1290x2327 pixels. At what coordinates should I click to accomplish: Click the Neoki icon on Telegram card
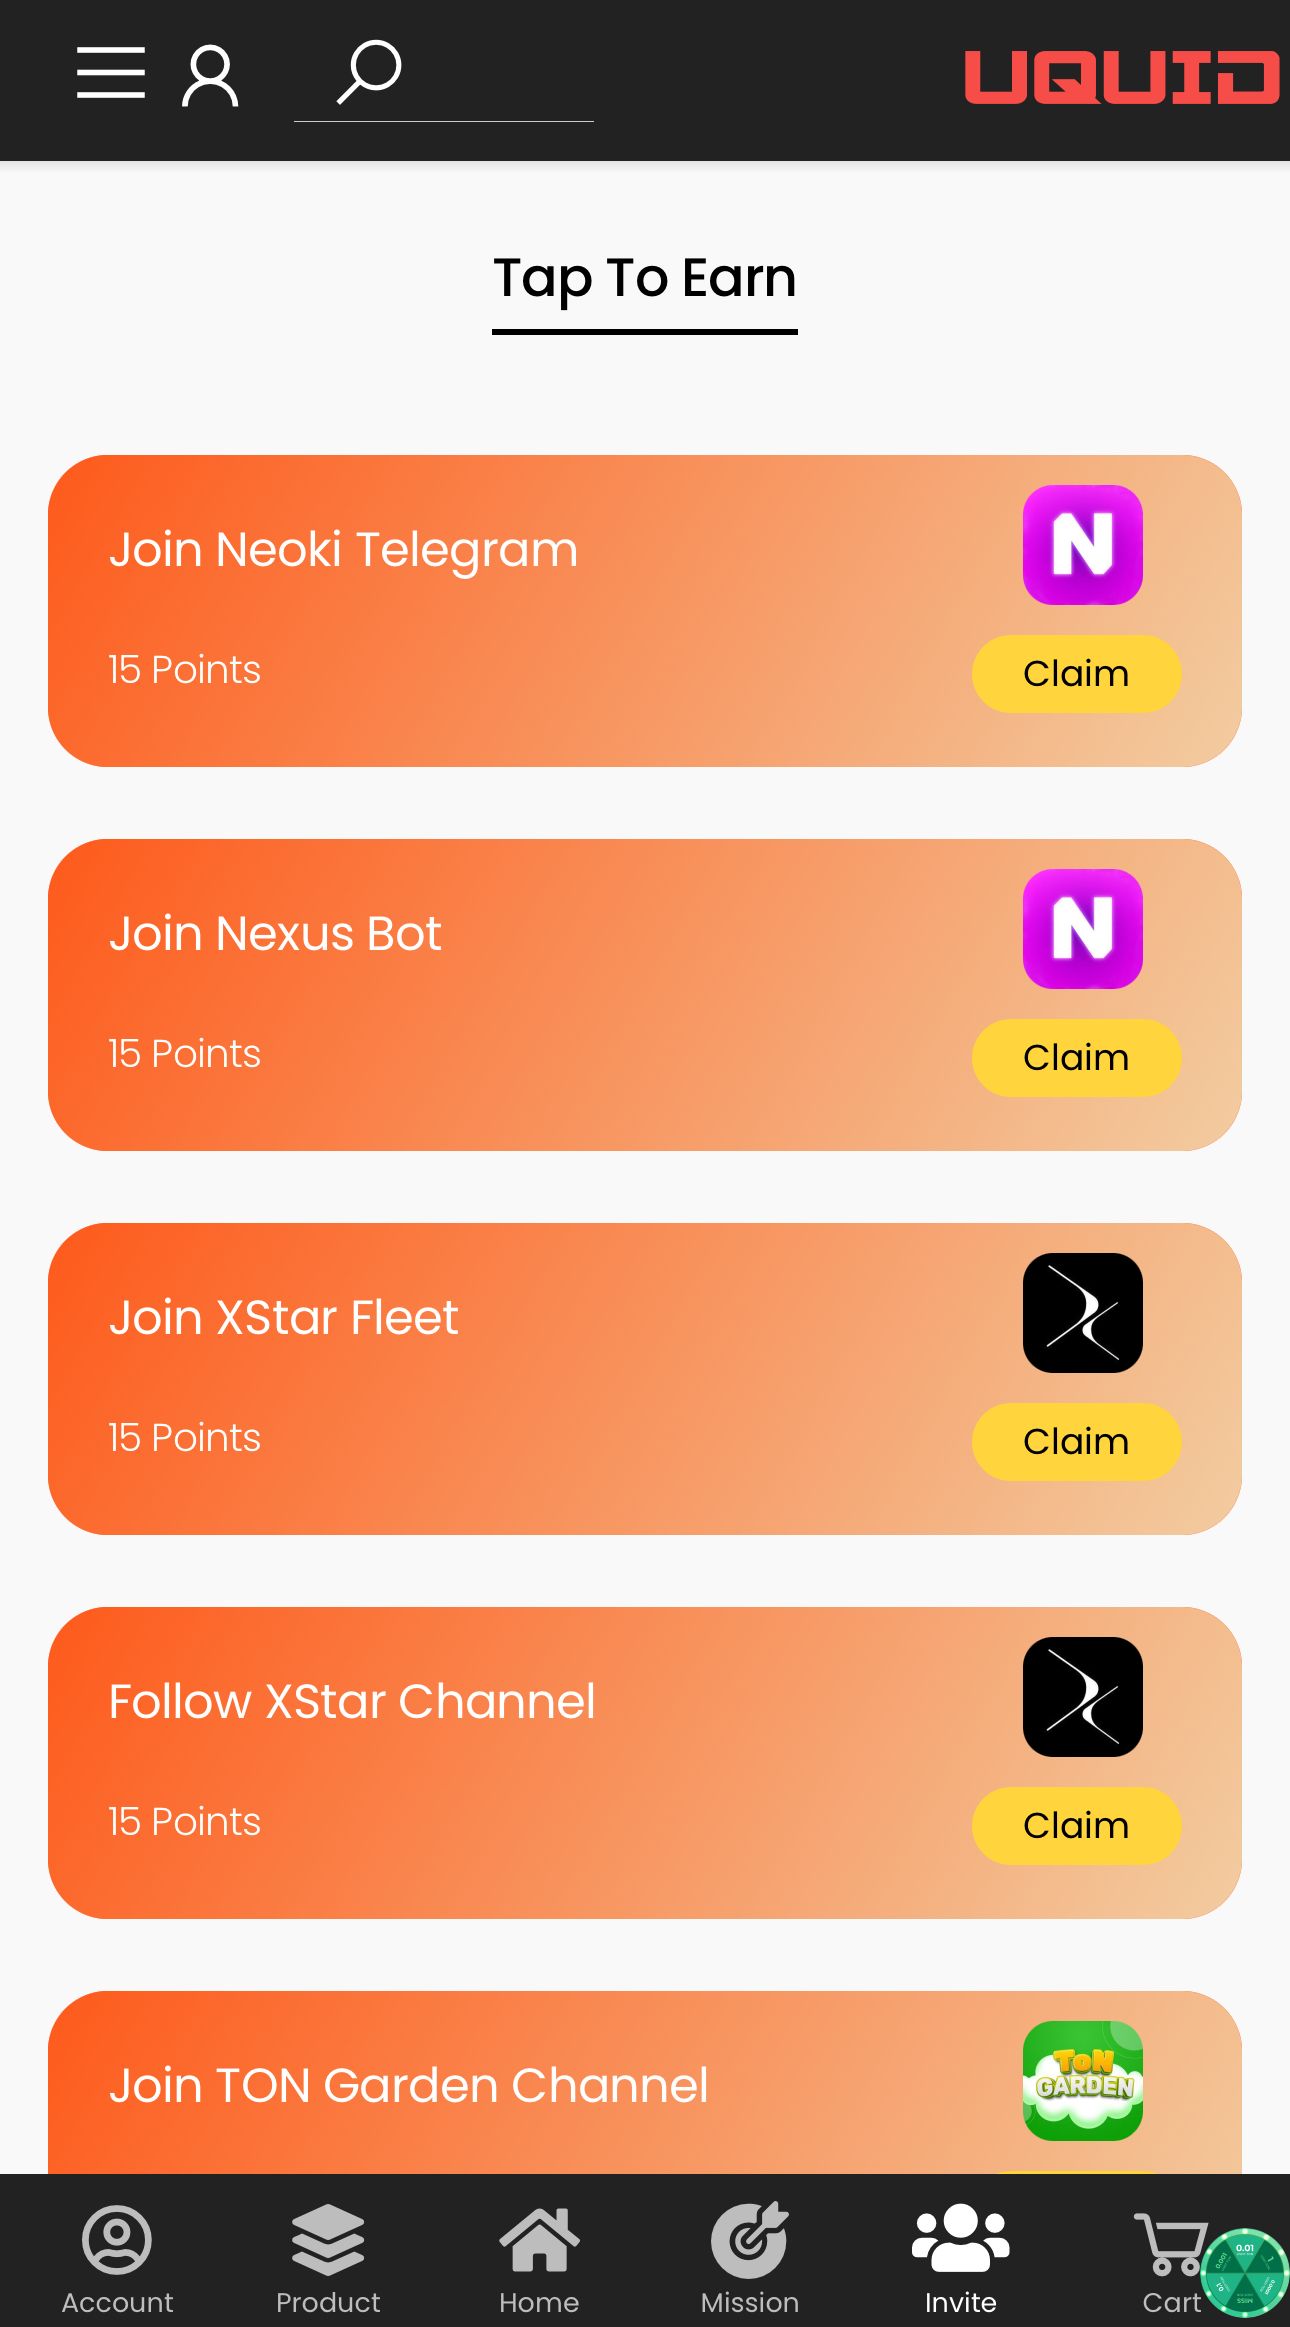tap(1082, 545)
